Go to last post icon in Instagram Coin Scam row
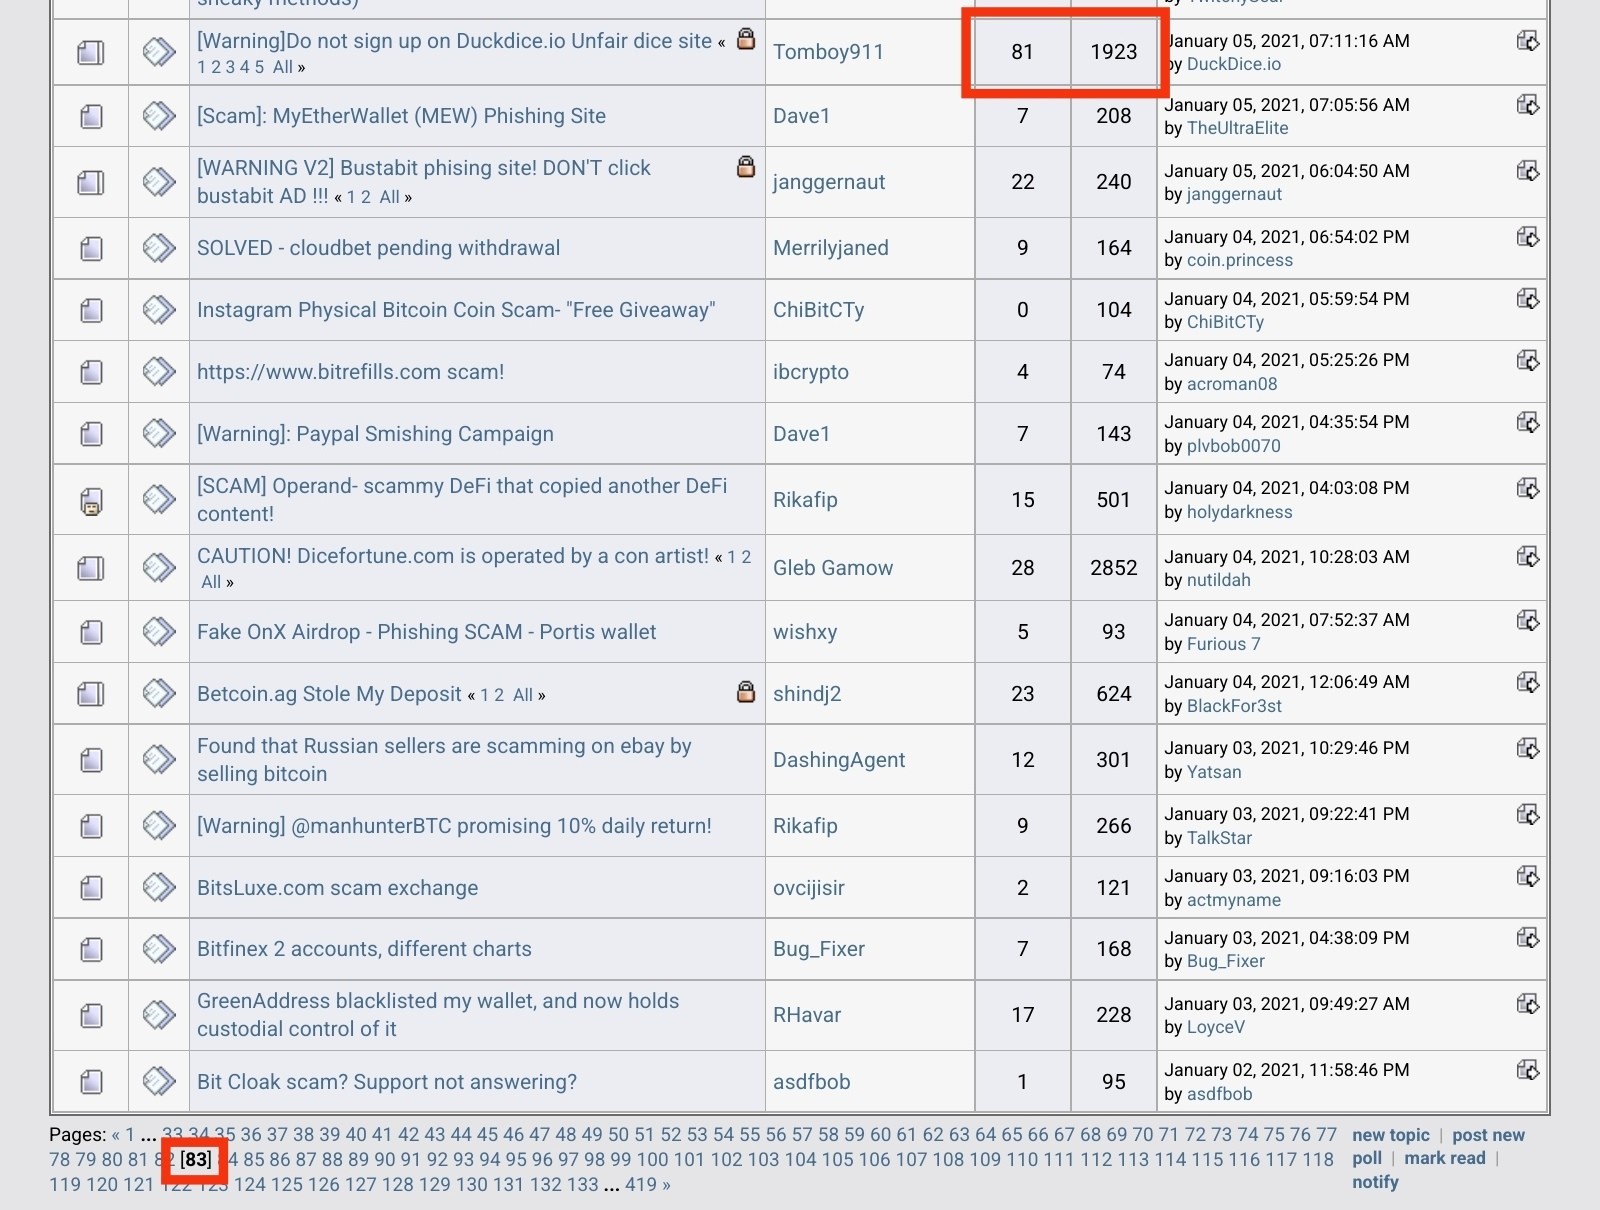Viewport: 1600px width, 1210px height. (1528, 299)
